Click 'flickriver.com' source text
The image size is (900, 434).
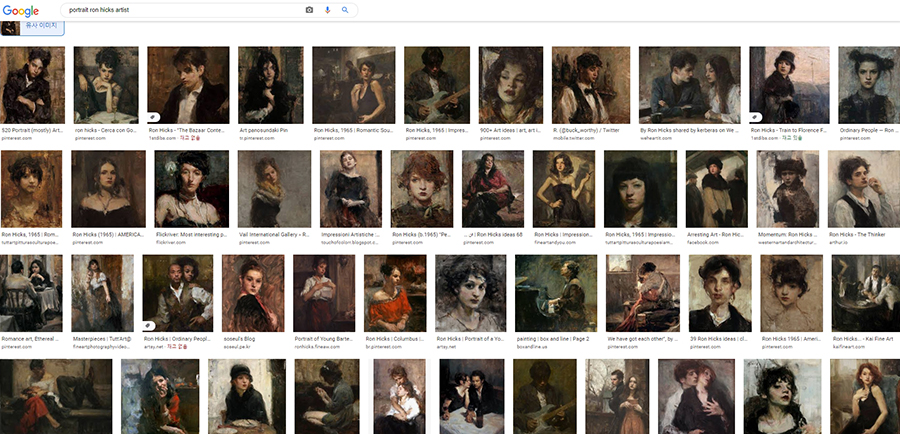point(170,242)
